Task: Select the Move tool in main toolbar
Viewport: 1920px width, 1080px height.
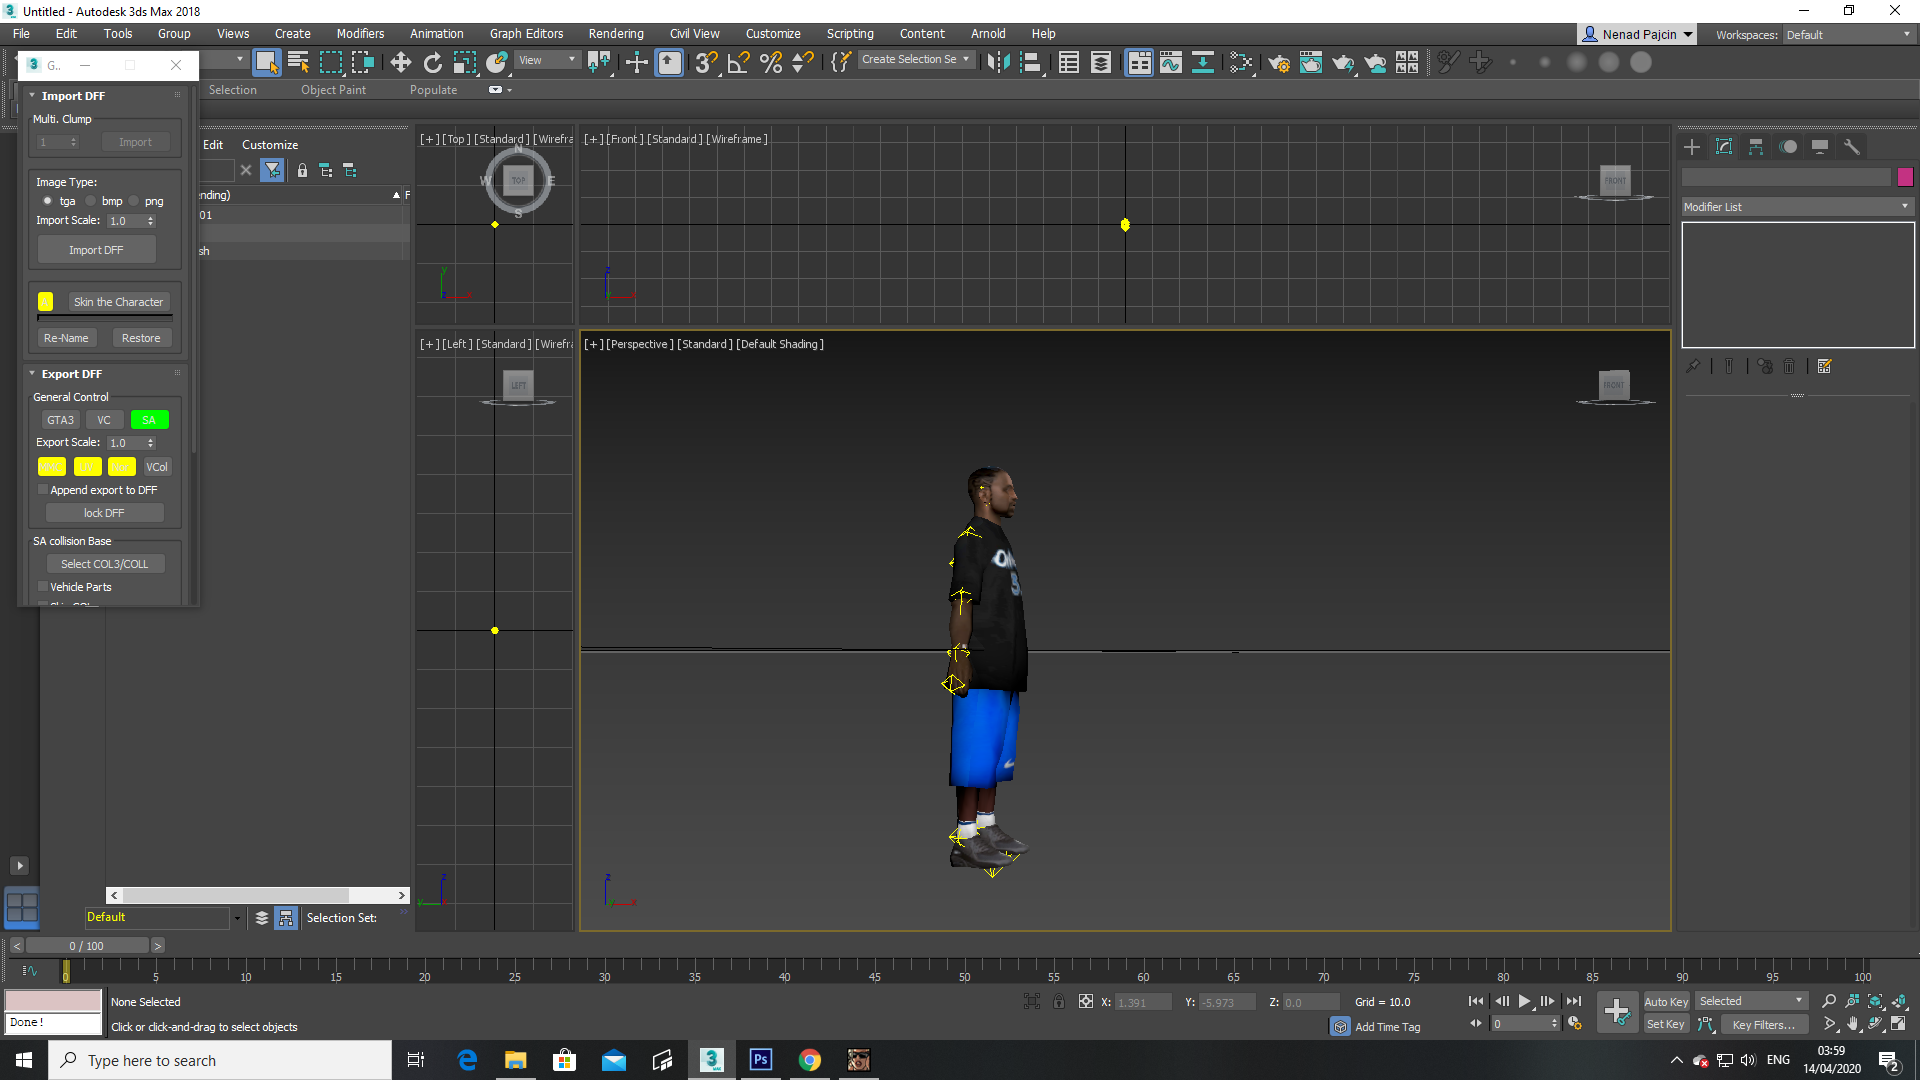Action: tap(400, 63)
